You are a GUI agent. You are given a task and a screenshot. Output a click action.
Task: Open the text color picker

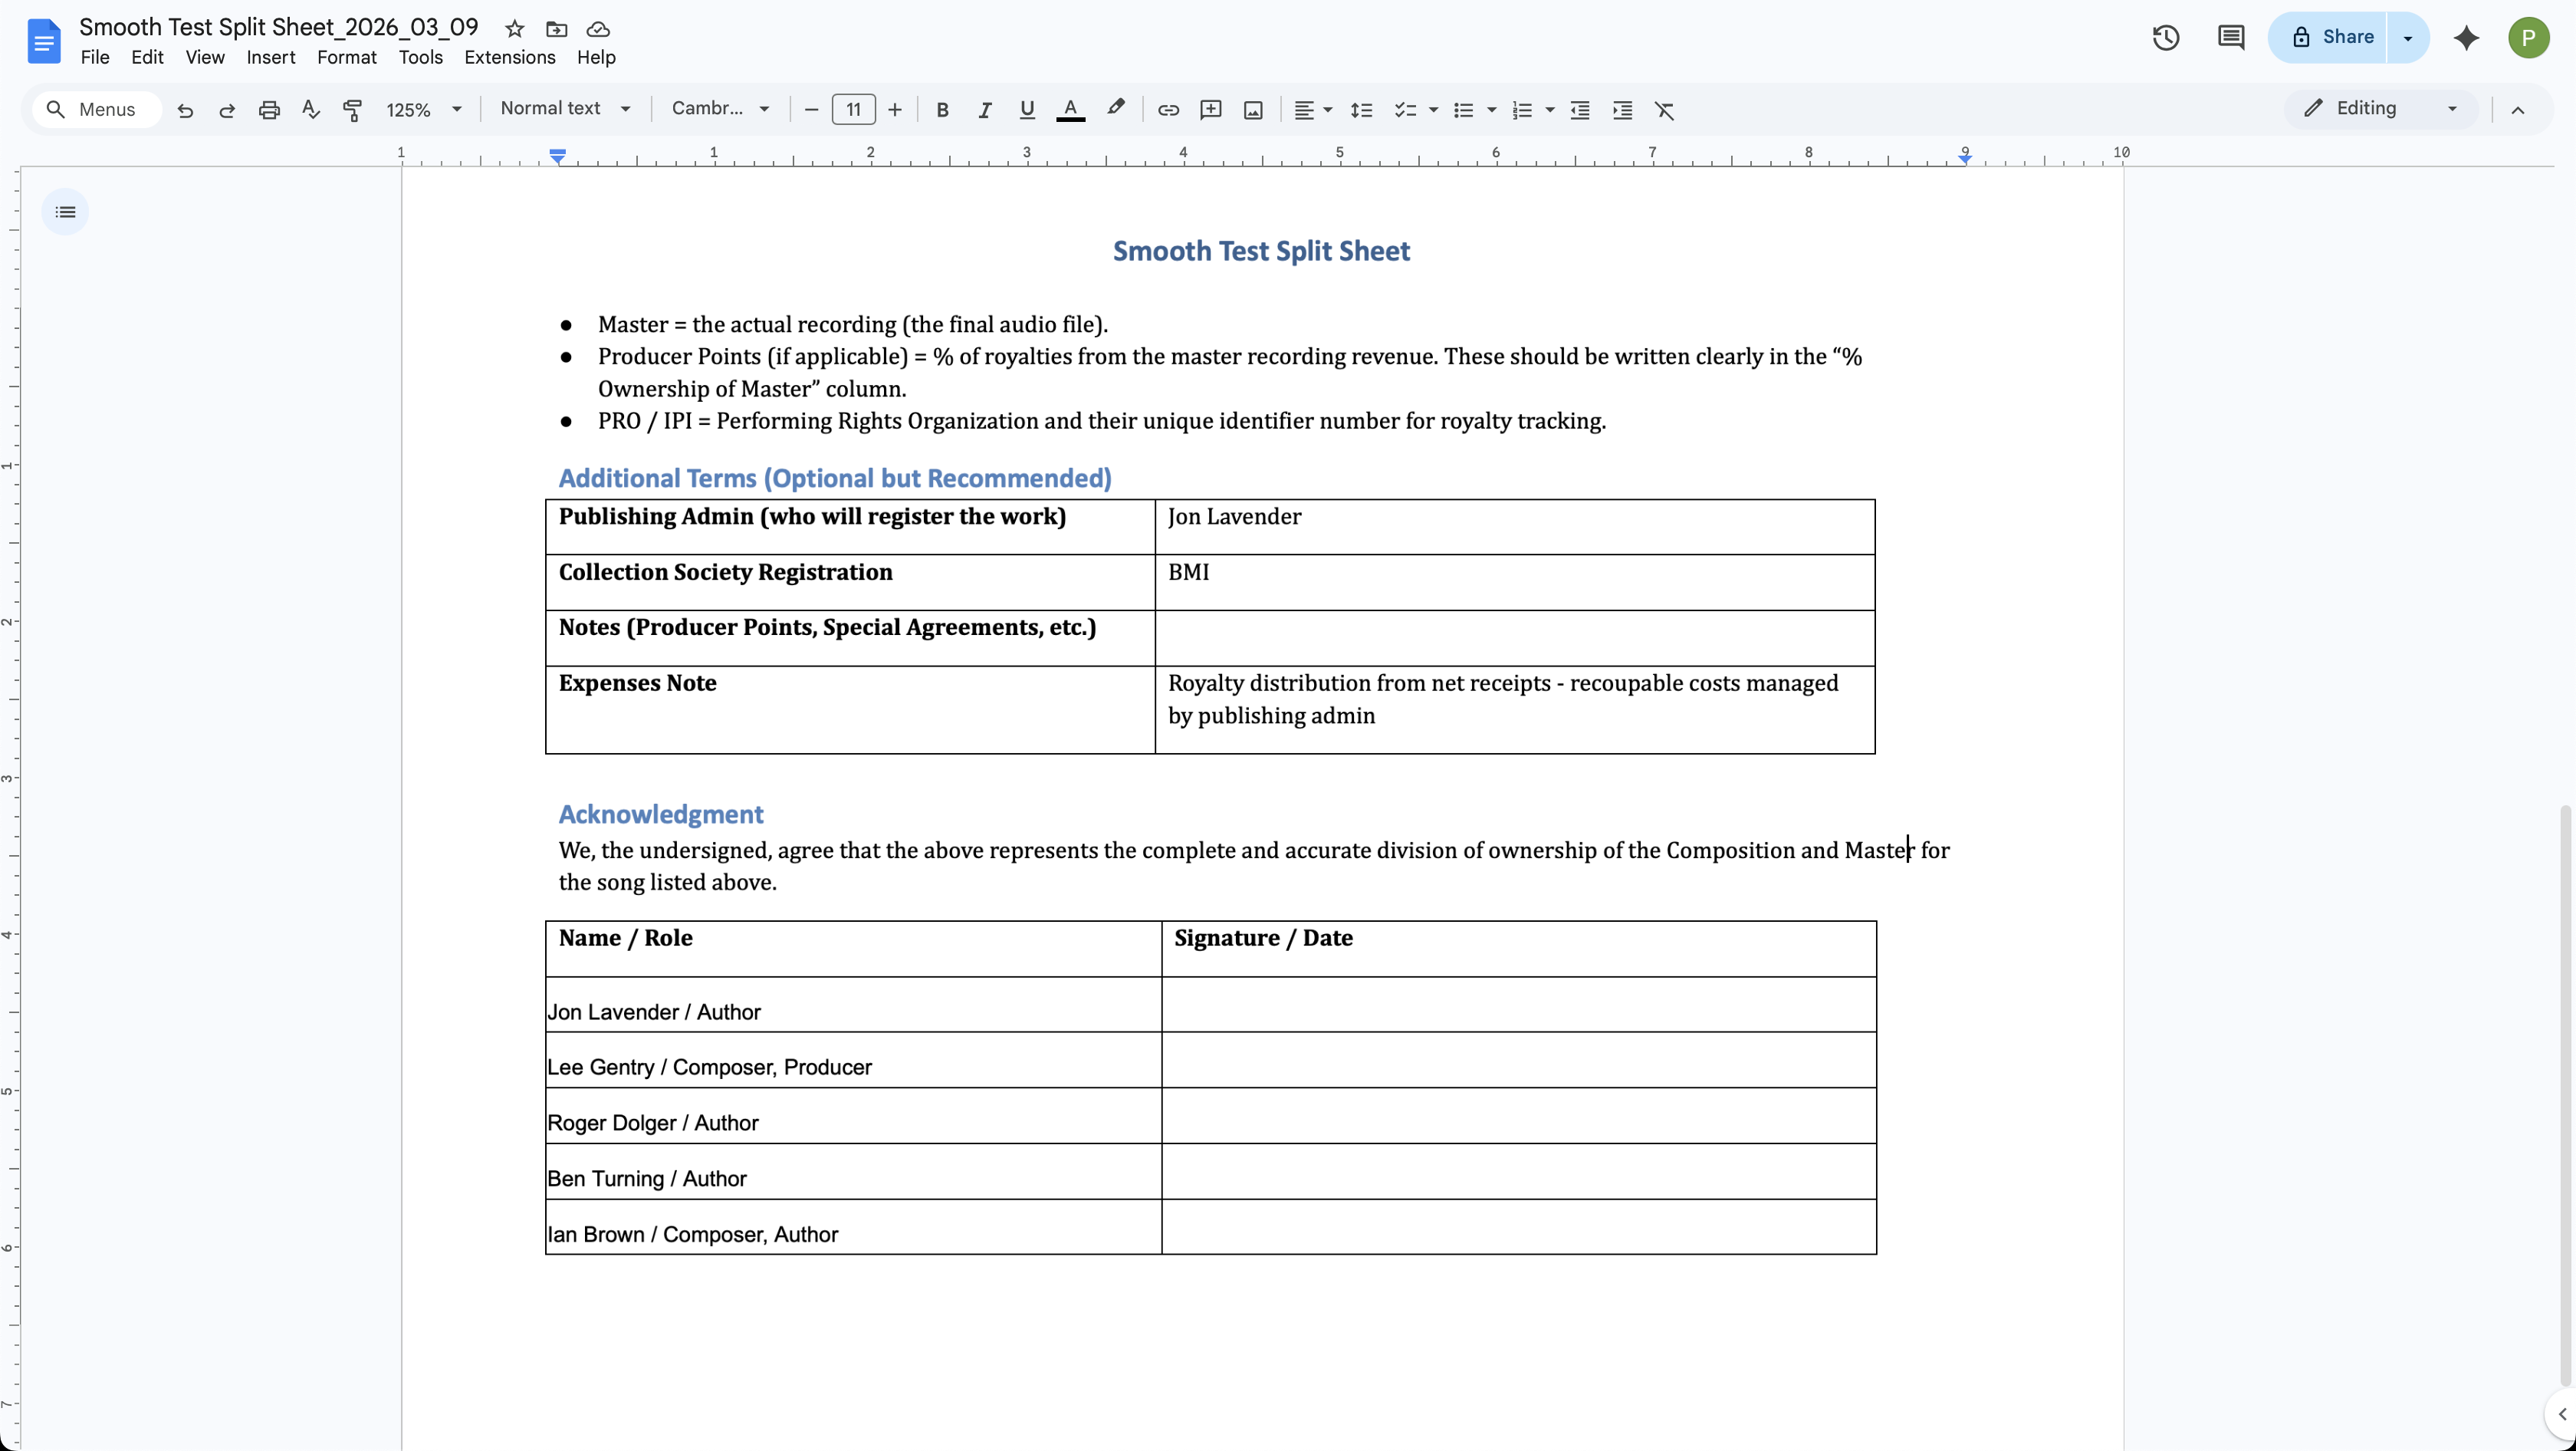1070,110
